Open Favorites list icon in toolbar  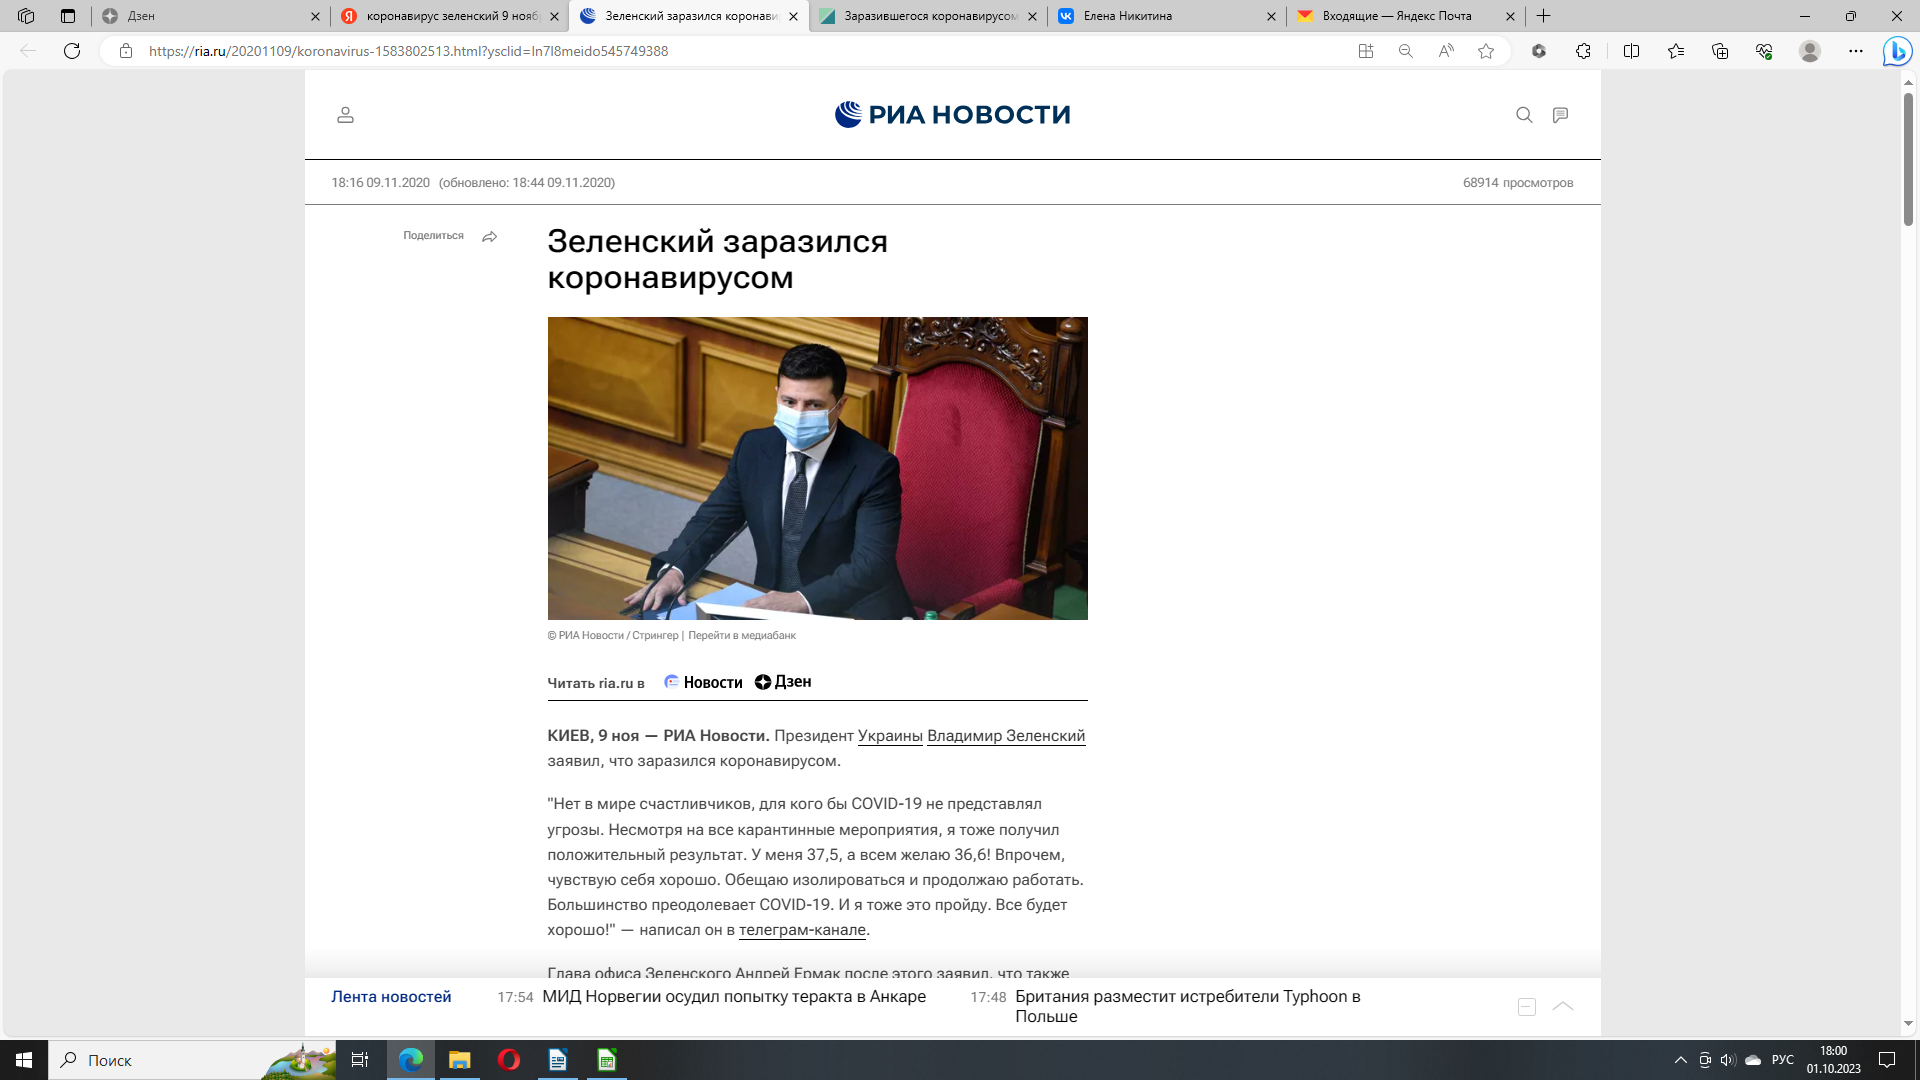[x=1676, y=51]
